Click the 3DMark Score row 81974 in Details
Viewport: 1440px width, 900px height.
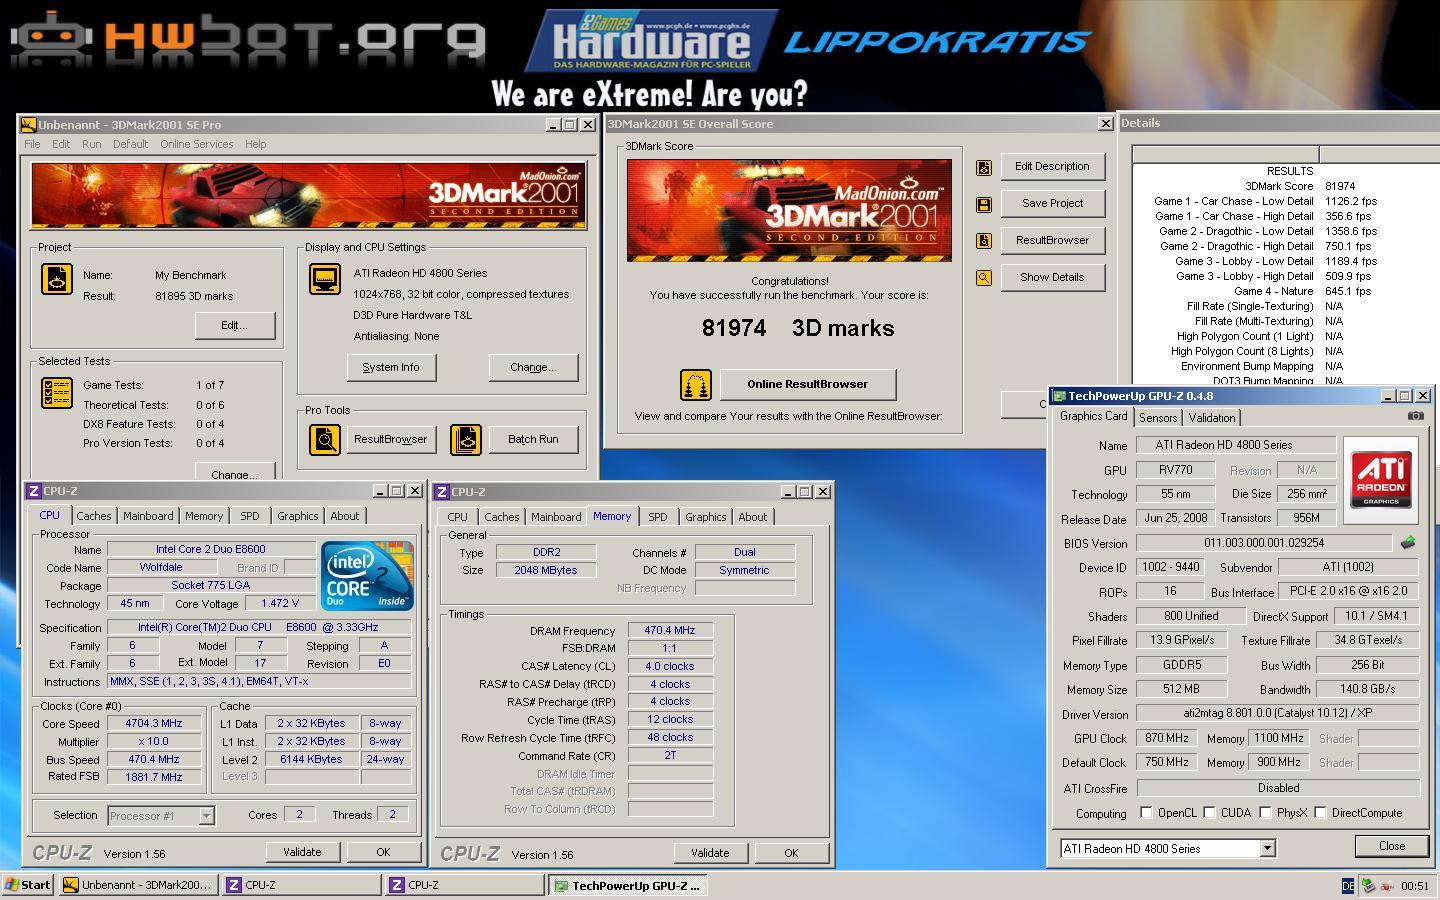pyautogui.click(x=1286, y=186)
